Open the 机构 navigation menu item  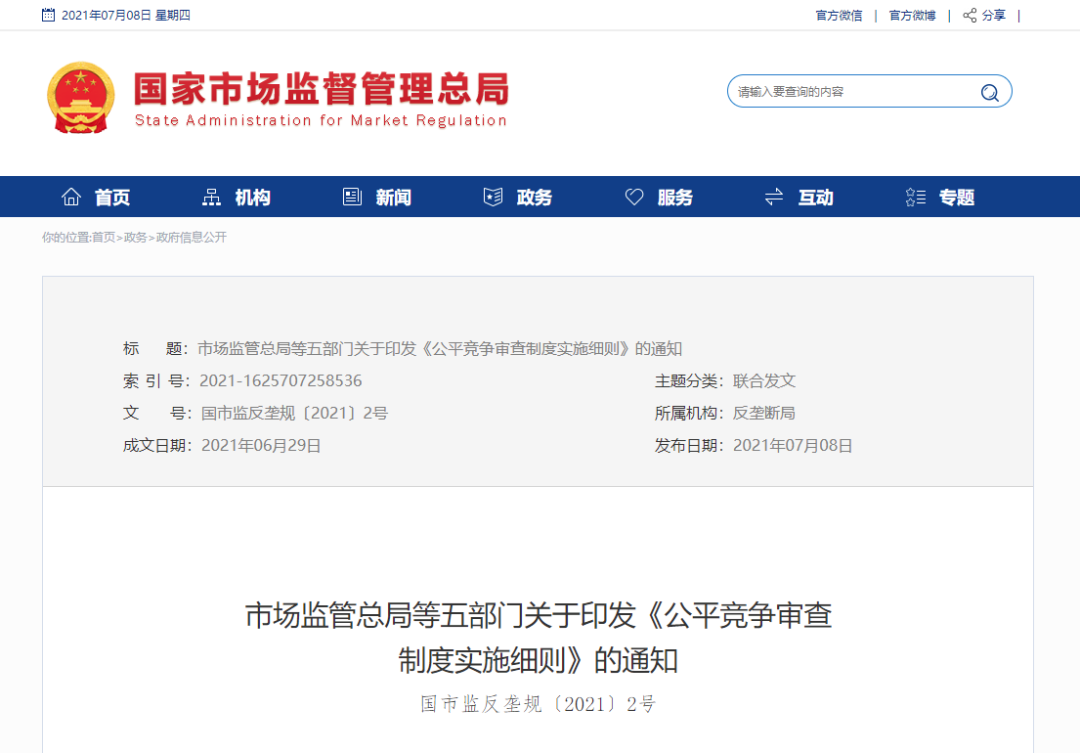pyautogui.click(x=253, y=198)
